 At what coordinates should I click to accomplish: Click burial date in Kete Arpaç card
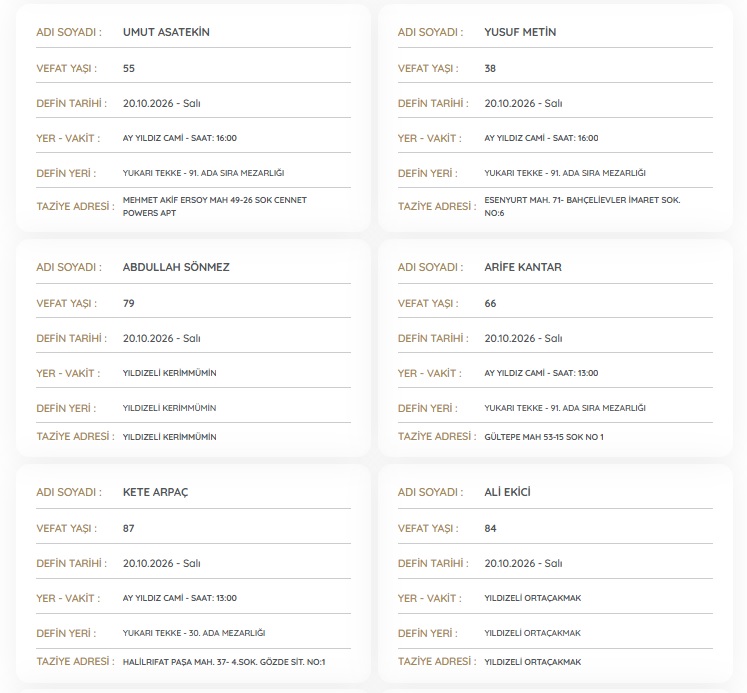[x=162, y=563]
